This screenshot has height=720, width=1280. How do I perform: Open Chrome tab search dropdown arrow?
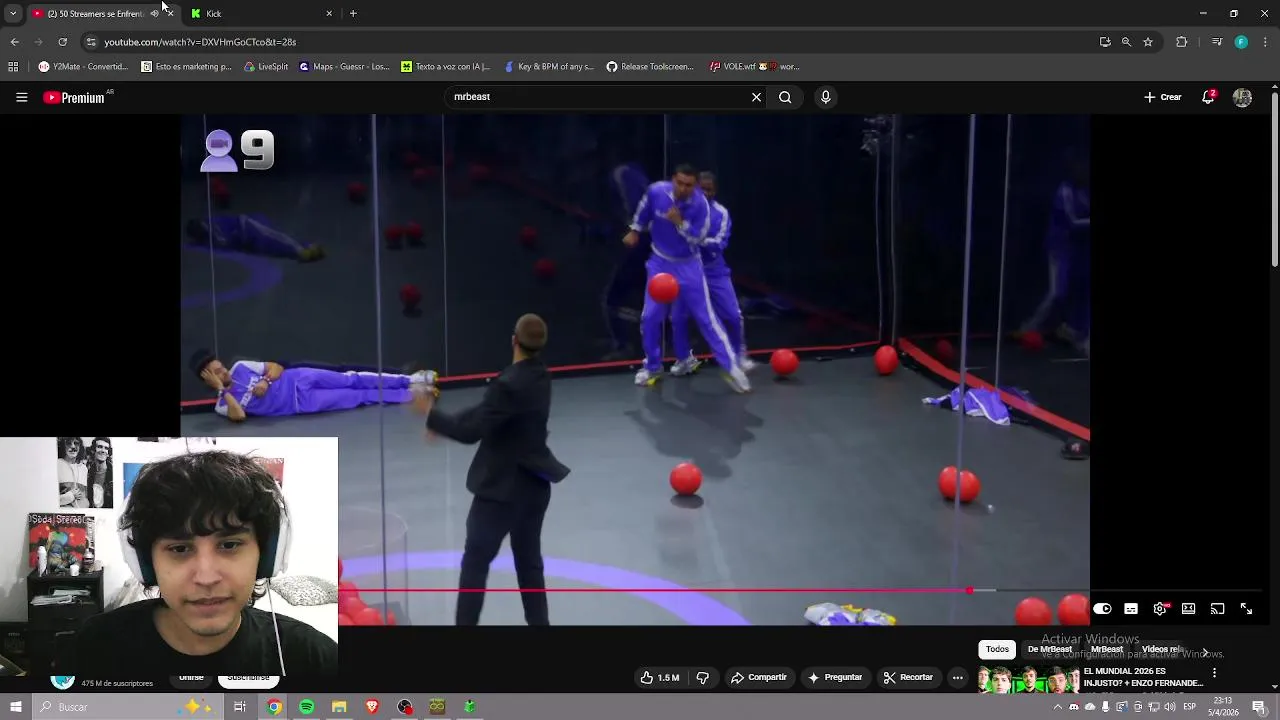(13, 13)
